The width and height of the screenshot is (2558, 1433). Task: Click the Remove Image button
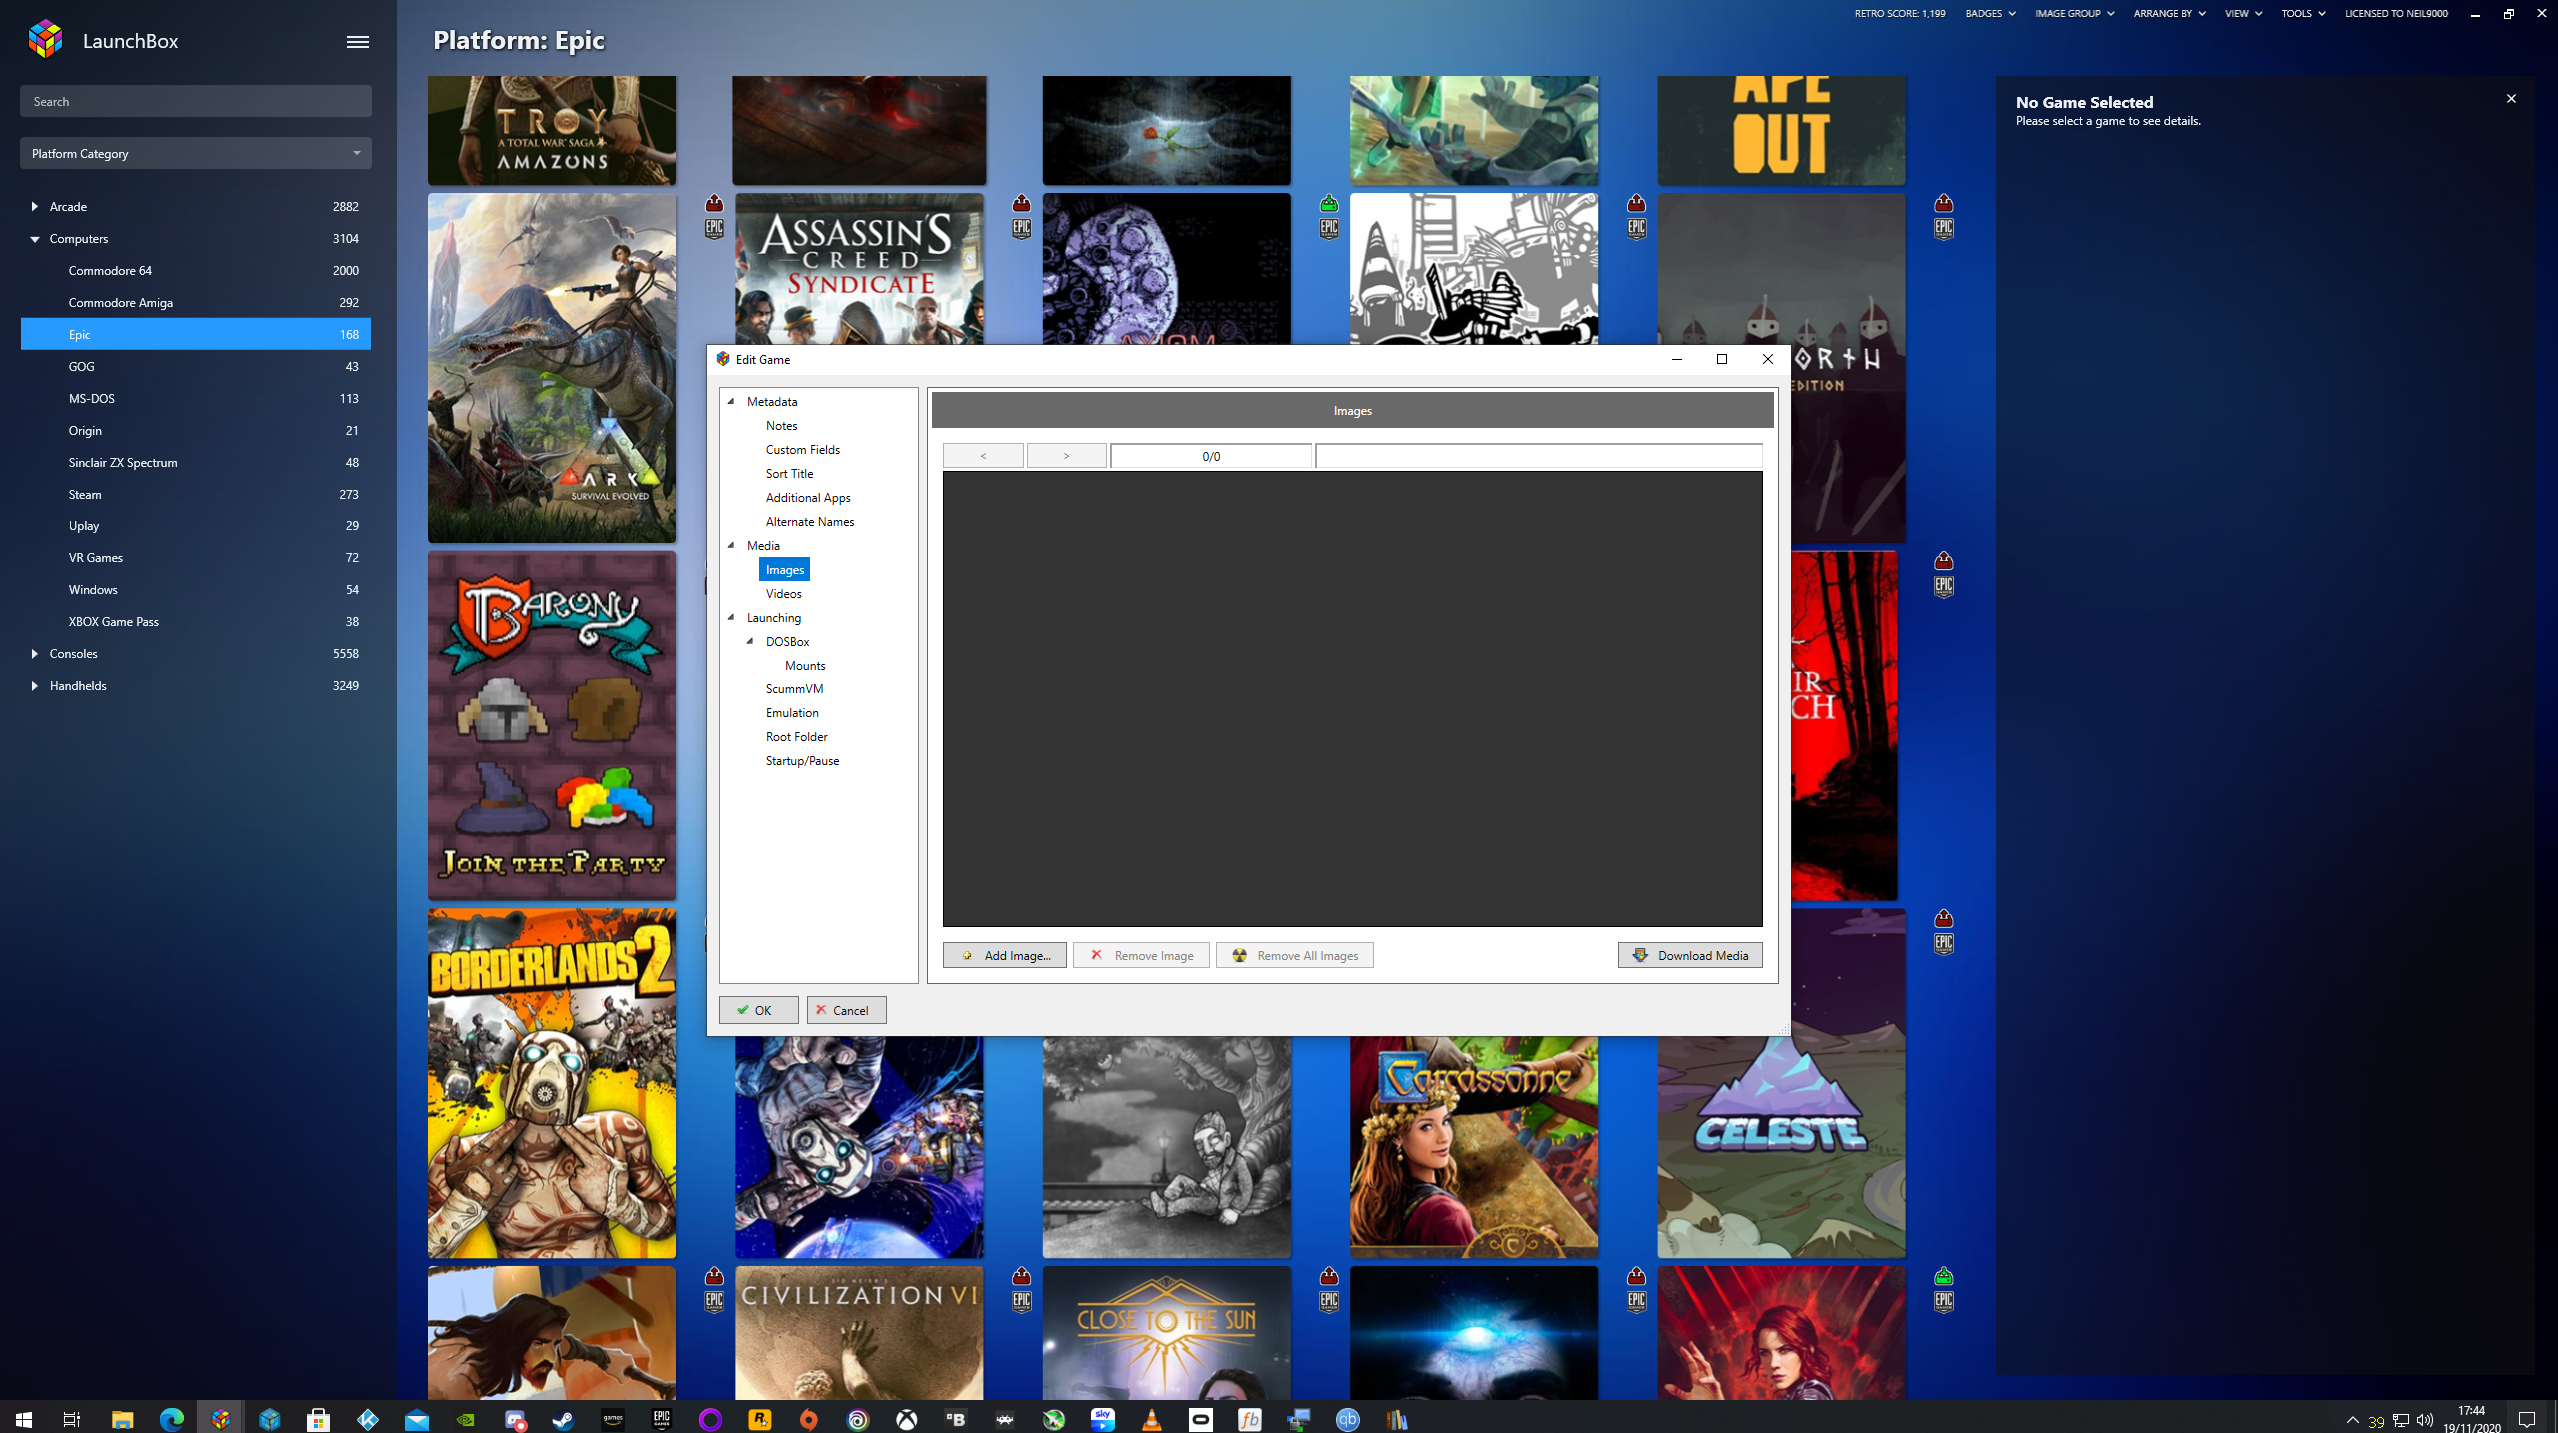tap(1141, 955)
